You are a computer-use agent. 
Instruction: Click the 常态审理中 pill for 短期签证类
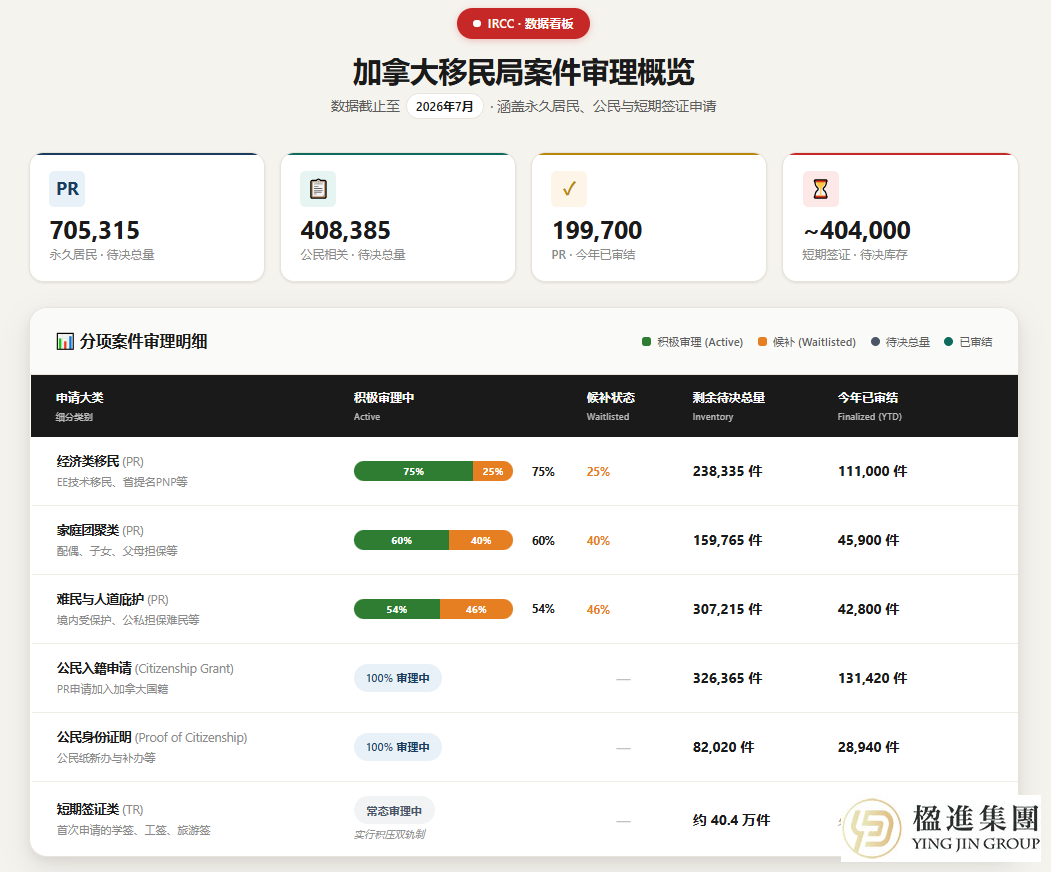click(394, 811)
